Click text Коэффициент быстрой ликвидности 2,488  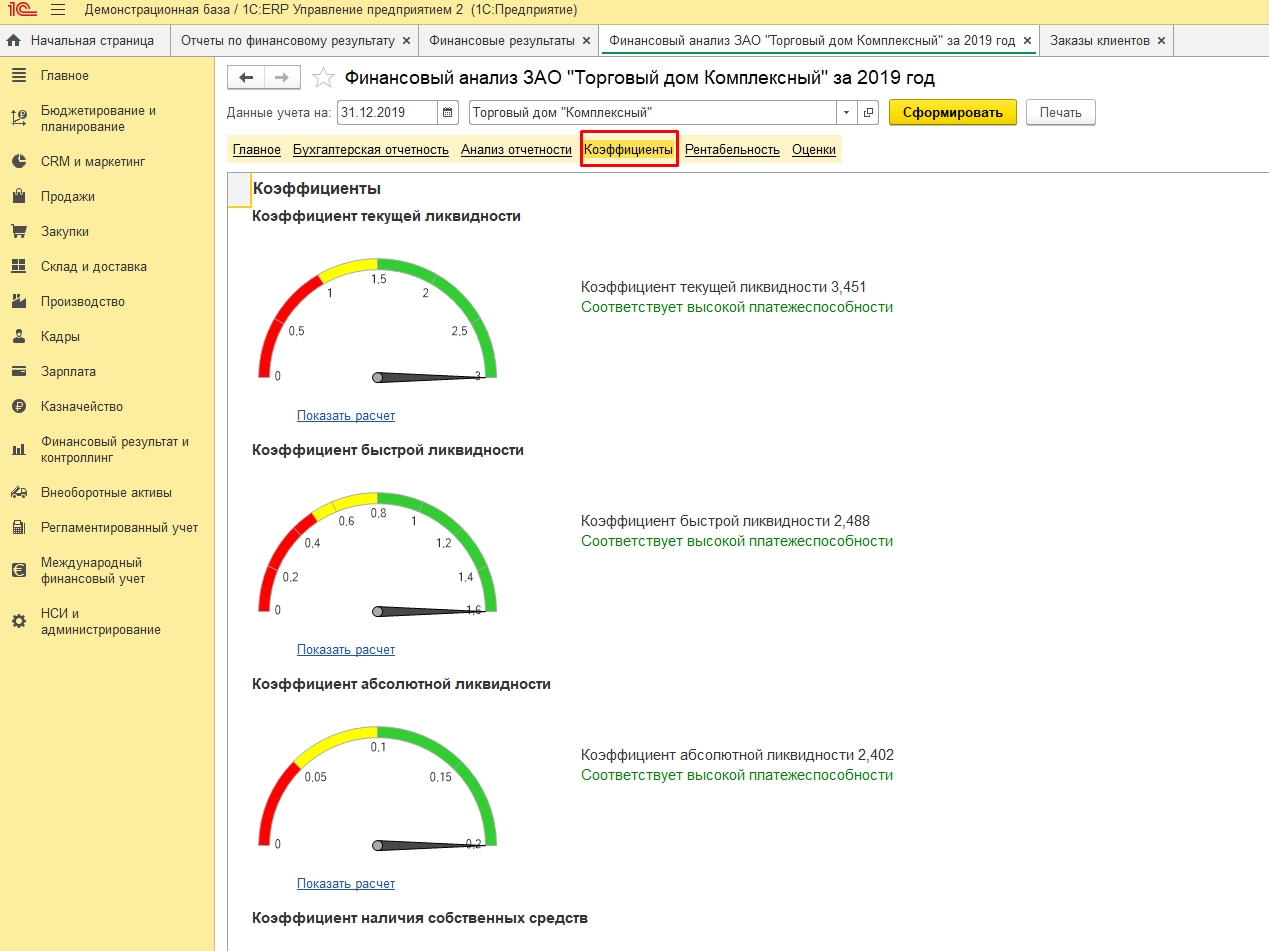(725, 521)
